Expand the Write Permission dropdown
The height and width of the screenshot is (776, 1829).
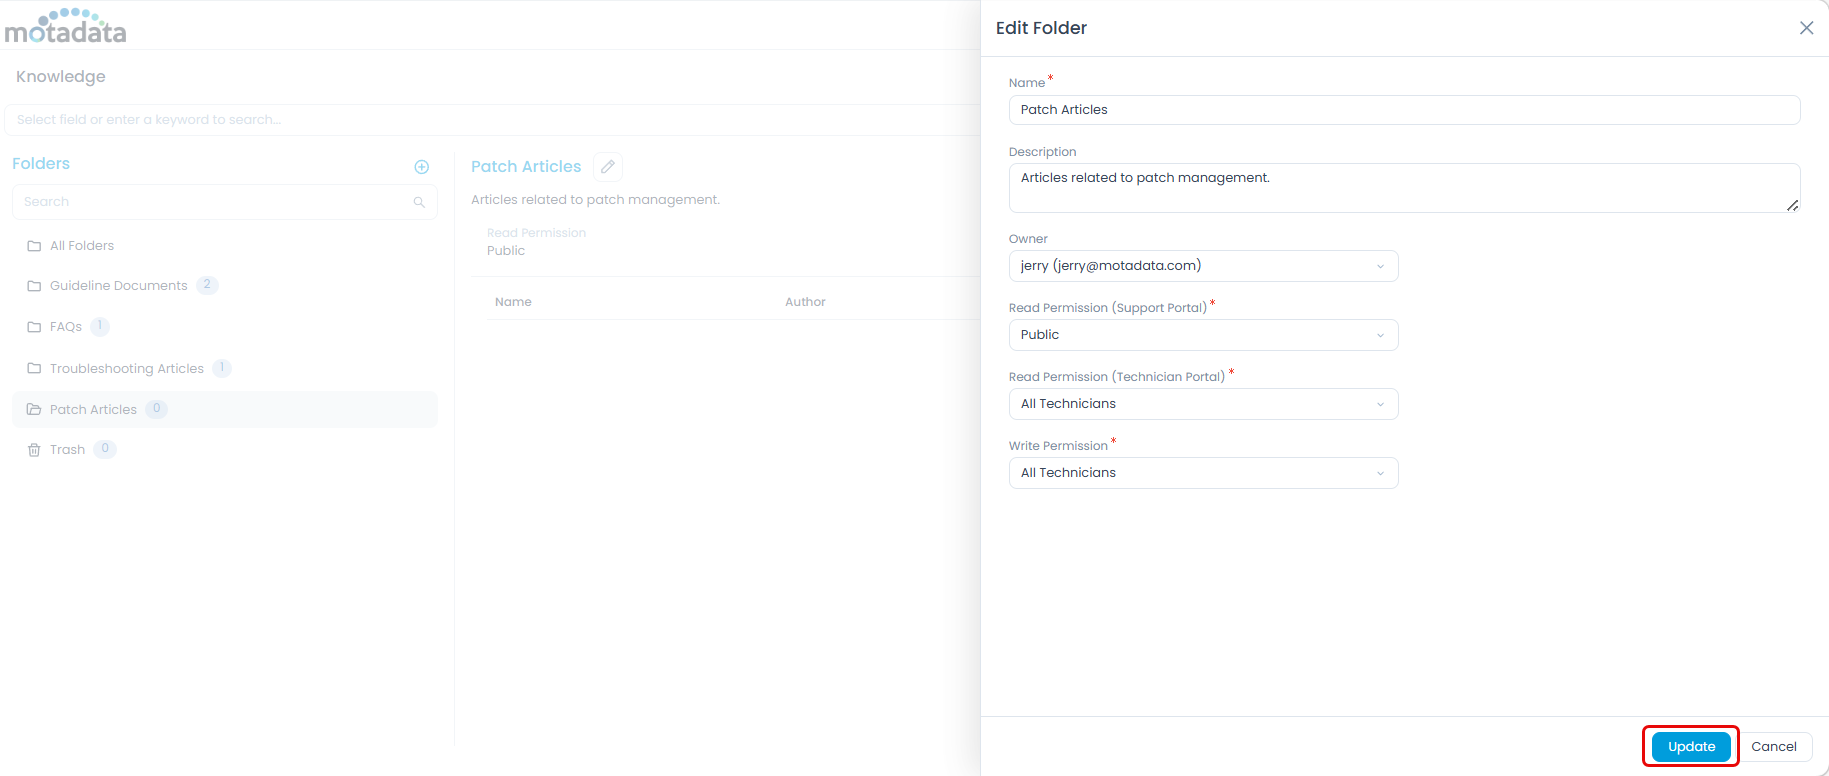tap(1203, 473)
